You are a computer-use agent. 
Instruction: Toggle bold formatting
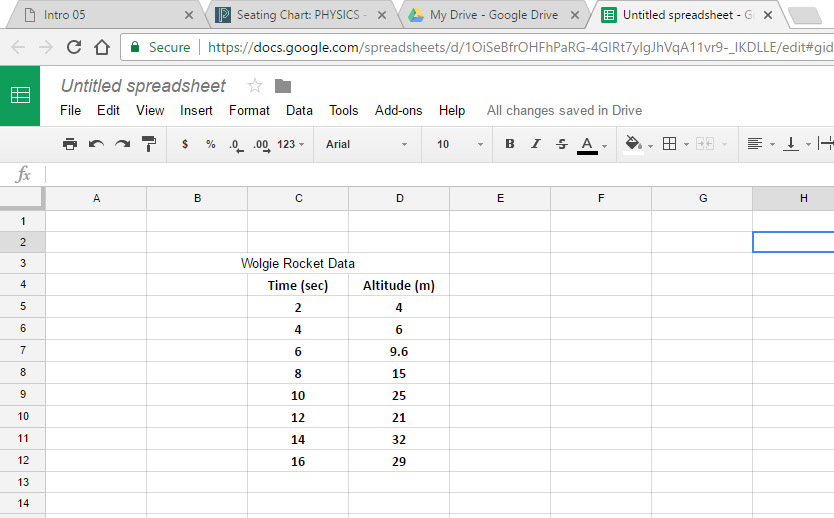[510, 144]
